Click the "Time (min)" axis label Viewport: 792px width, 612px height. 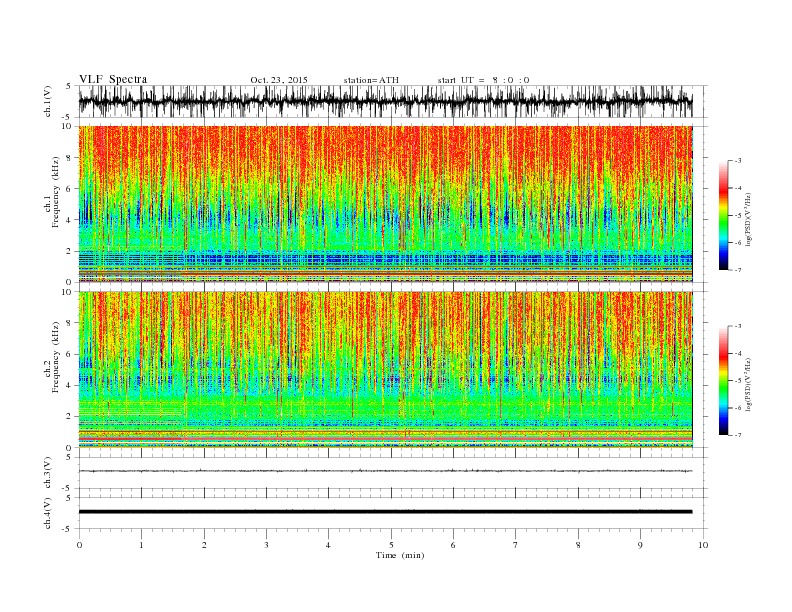click(400, 555)
